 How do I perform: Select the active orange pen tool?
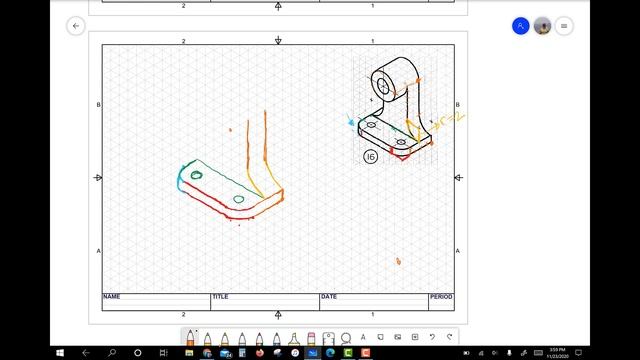tap(190, 338)
